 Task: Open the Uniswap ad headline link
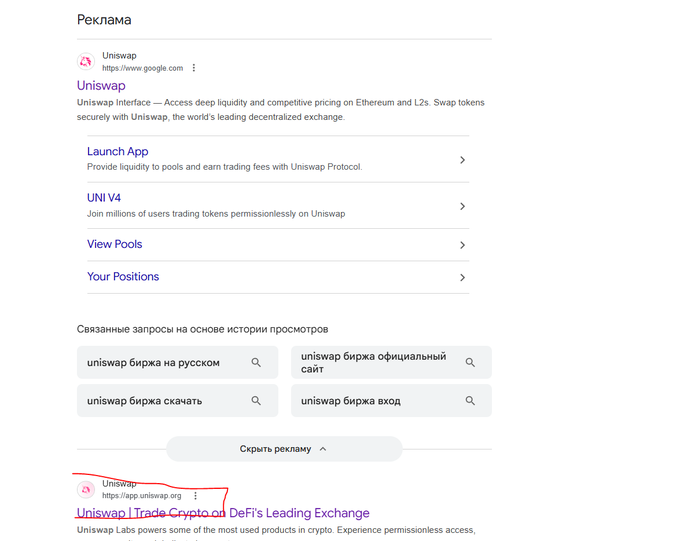[x=101, y=85]
